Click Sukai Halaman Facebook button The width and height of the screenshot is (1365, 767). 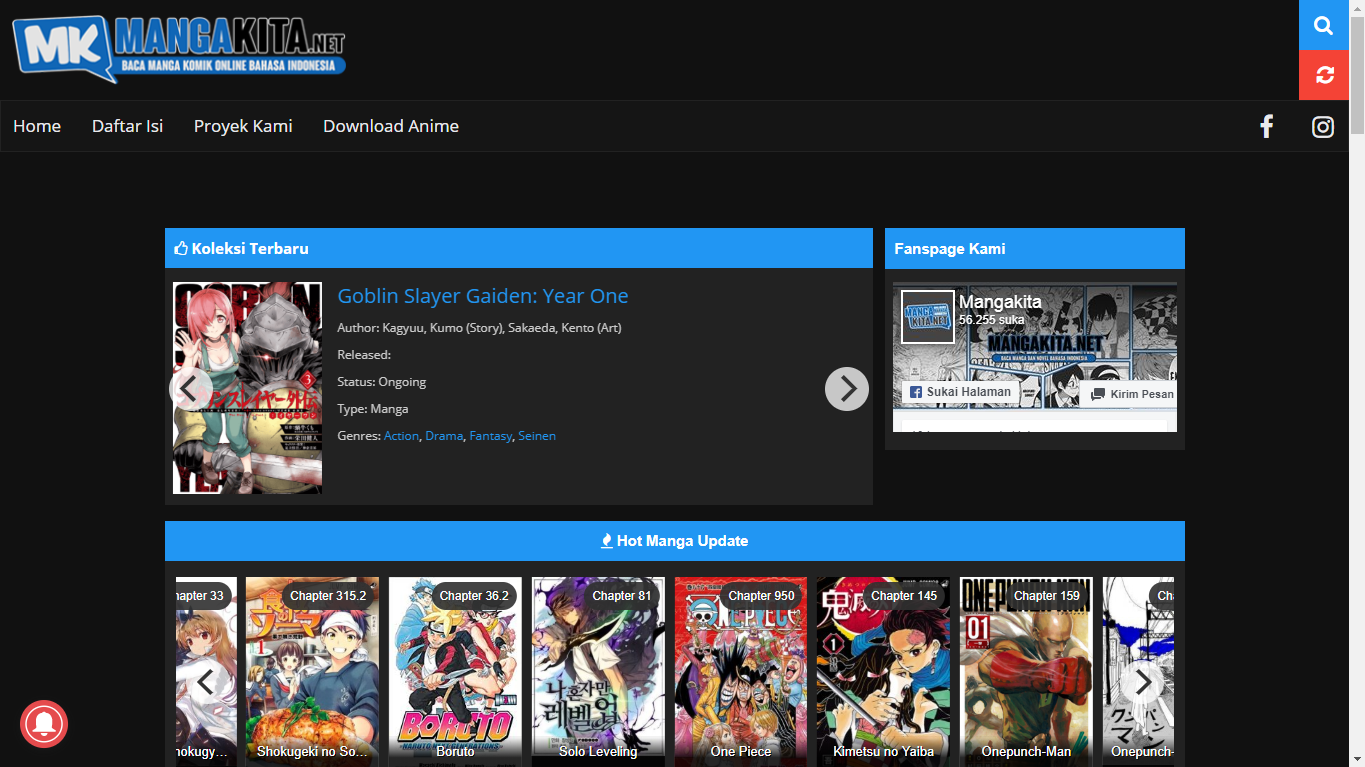tap(960, 392)
